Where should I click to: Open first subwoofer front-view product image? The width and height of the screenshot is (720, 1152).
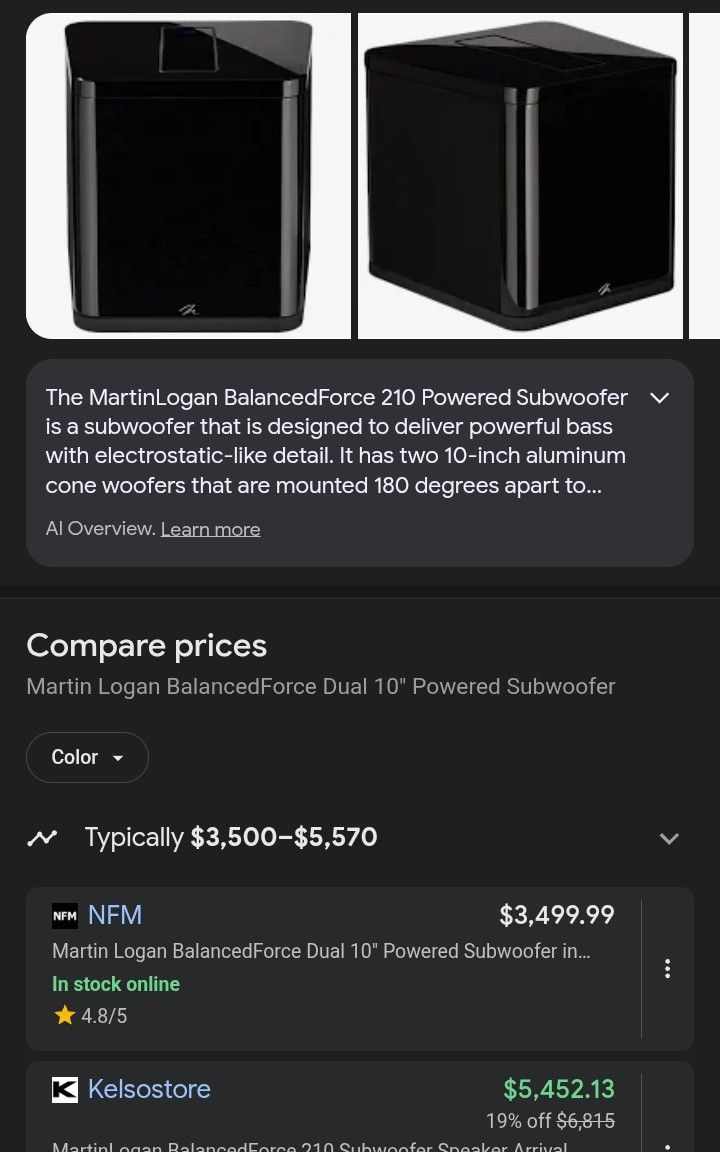click(188, 176)
